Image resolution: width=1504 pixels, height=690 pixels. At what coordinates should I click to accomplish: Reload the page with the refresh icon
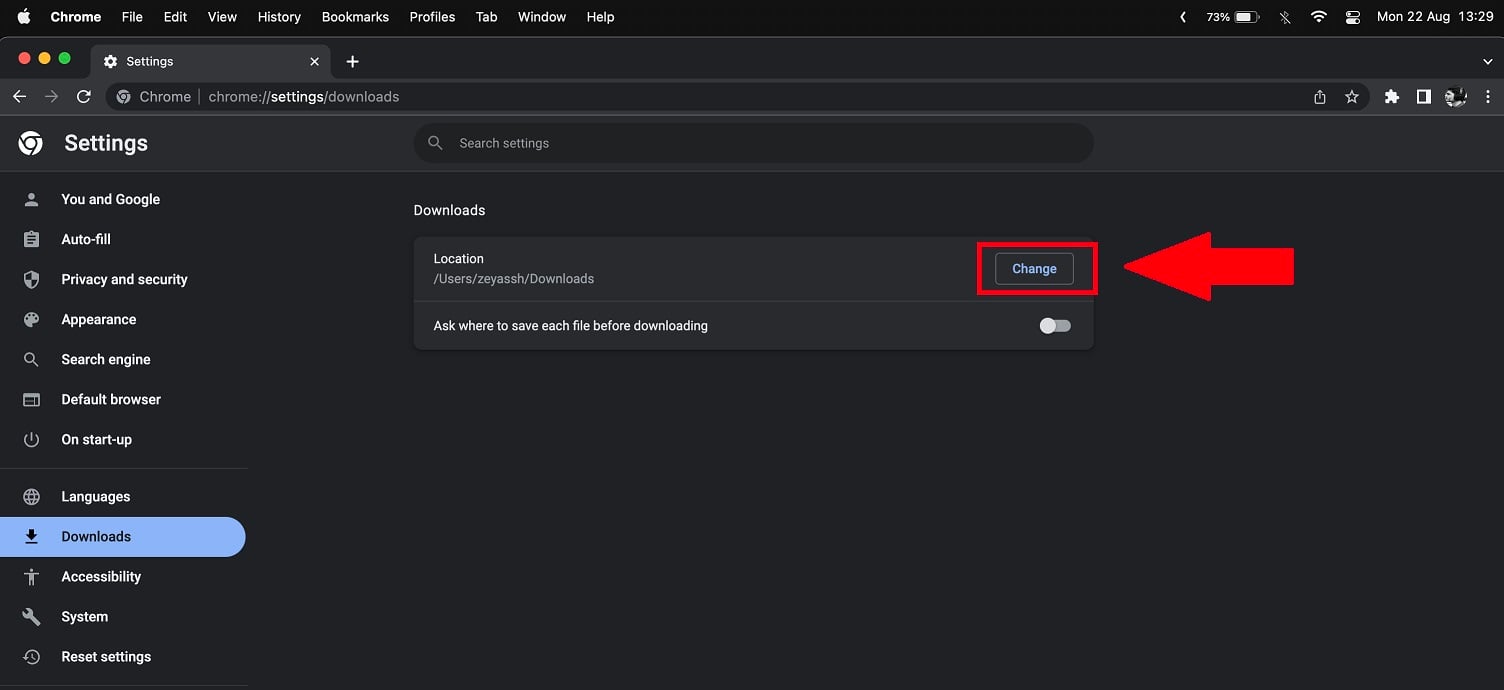(84, 96)
